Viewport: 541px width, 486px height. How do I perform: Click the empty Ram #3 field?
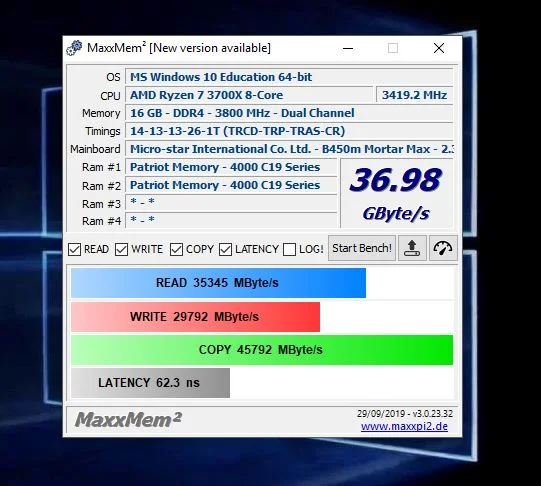(x=231, y=203)
